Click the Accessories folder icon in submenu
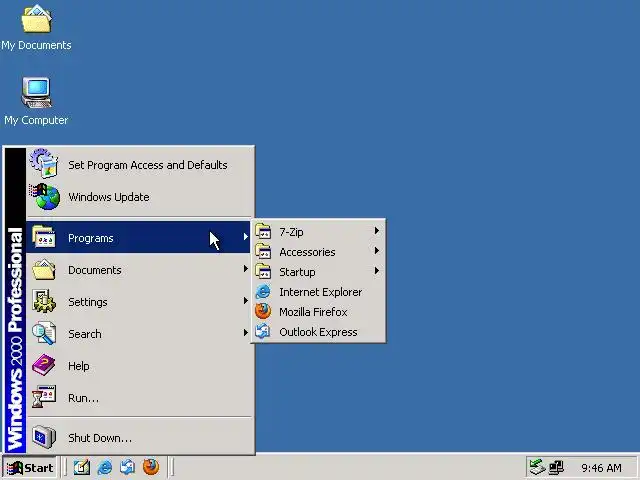Viewport: 640px width, 480px height. click(263, 252)
